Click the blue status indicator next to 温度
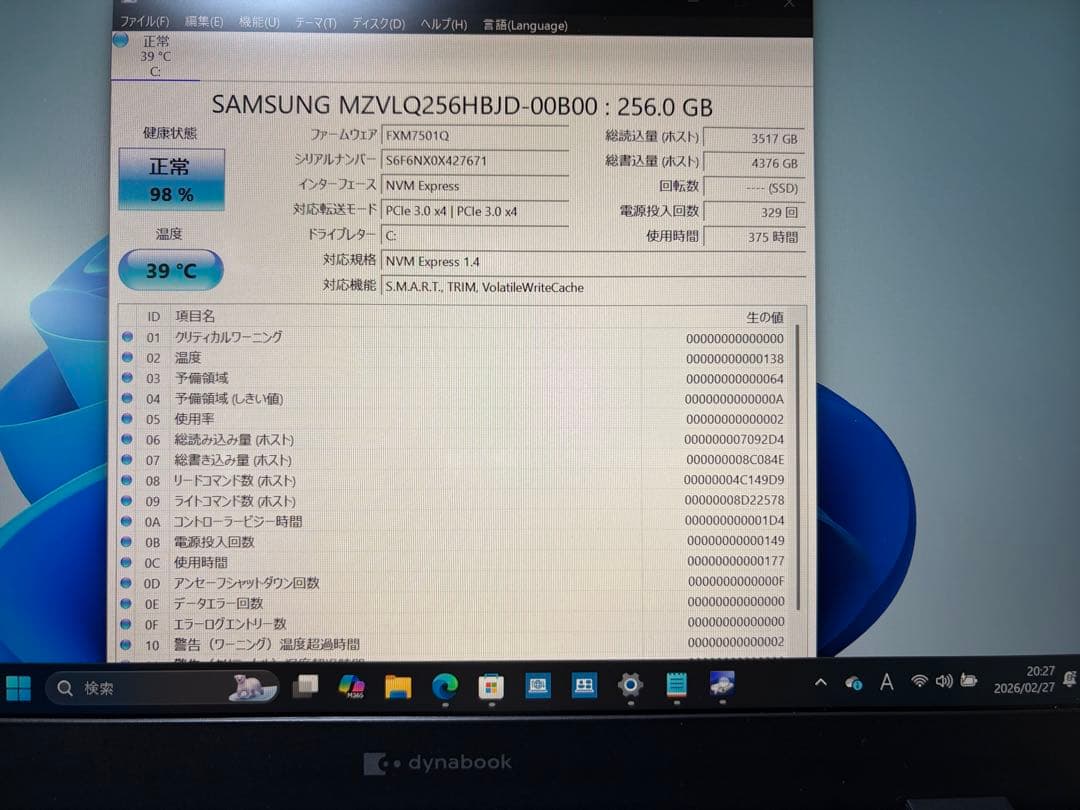The height and width of the screenshot is (810, 1080). pyautogui.click(x=127, y=357)
